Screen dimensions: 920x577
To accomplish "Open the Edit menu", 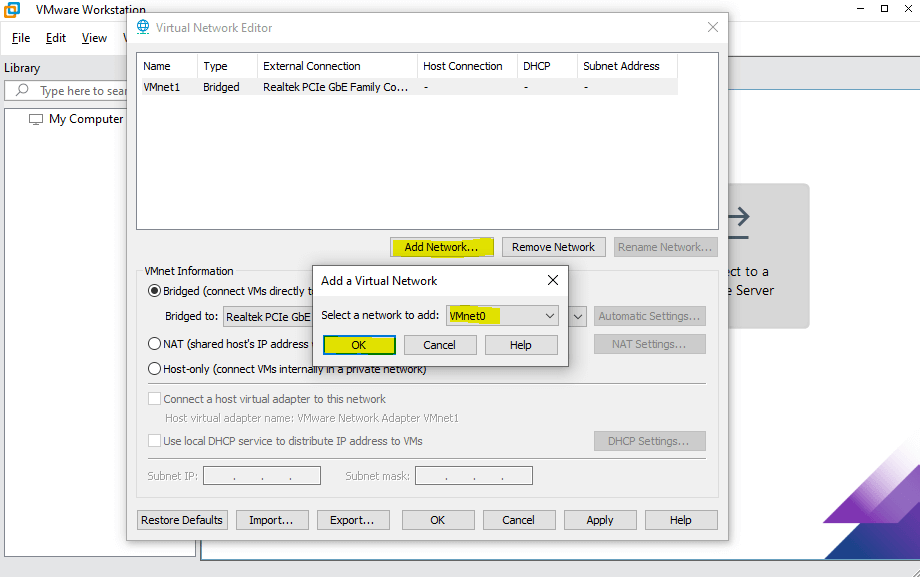I will click(x=56, y=38).
